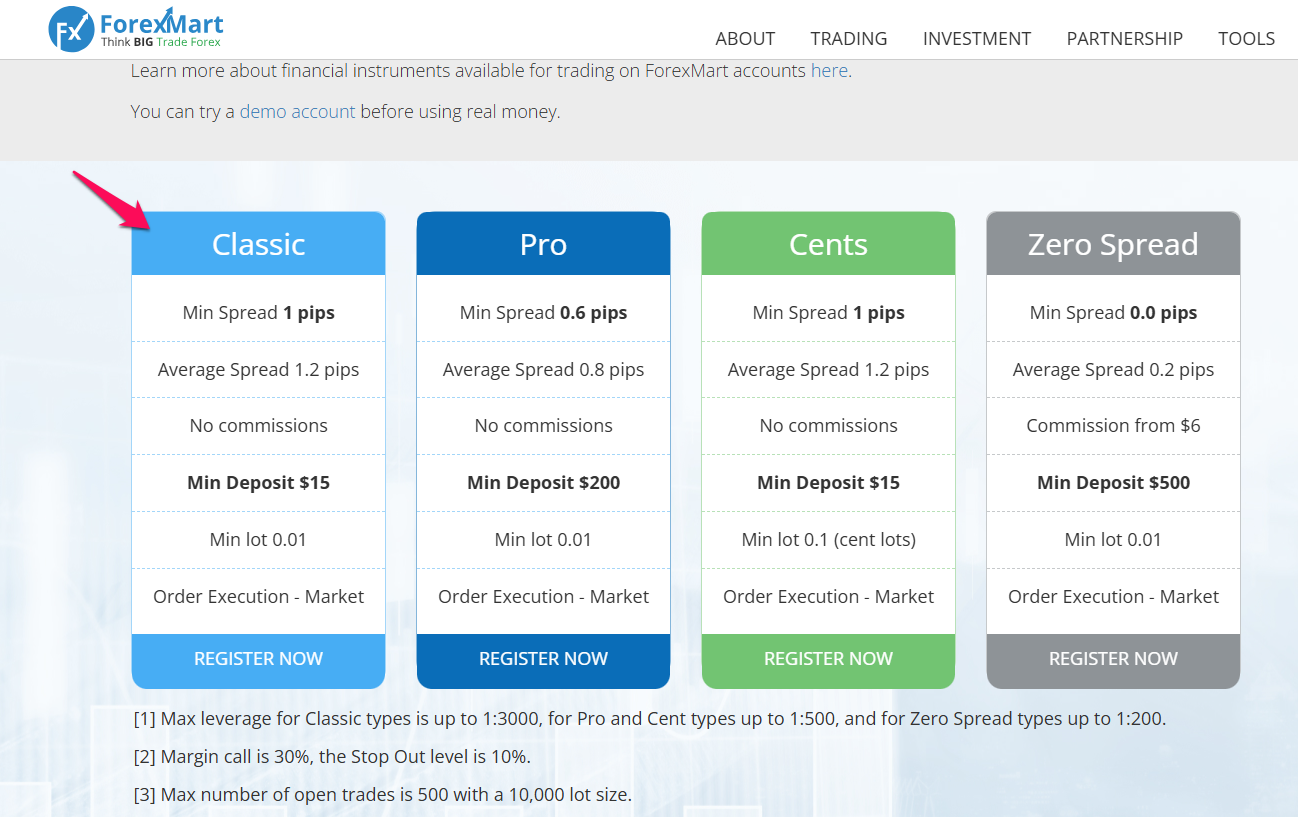Screen dimensions: 1298x817
Task: Click 'Min Deposit $500' text
Action: click(1113, 483)
